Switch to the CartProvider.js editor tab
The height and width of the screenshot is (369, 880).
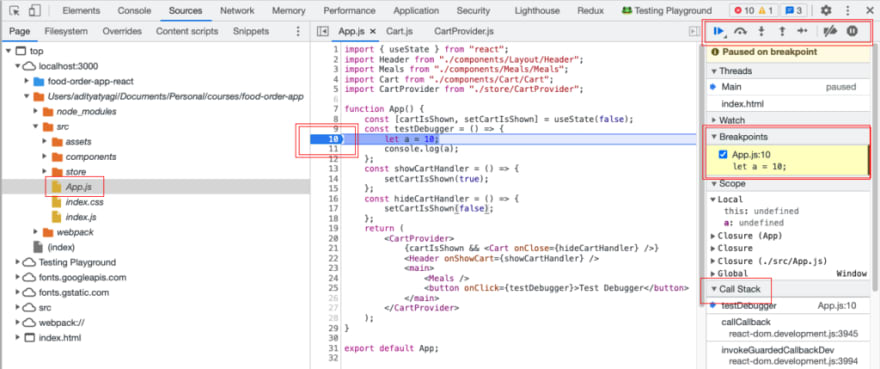pyautogui.click(x=464, y=31)
